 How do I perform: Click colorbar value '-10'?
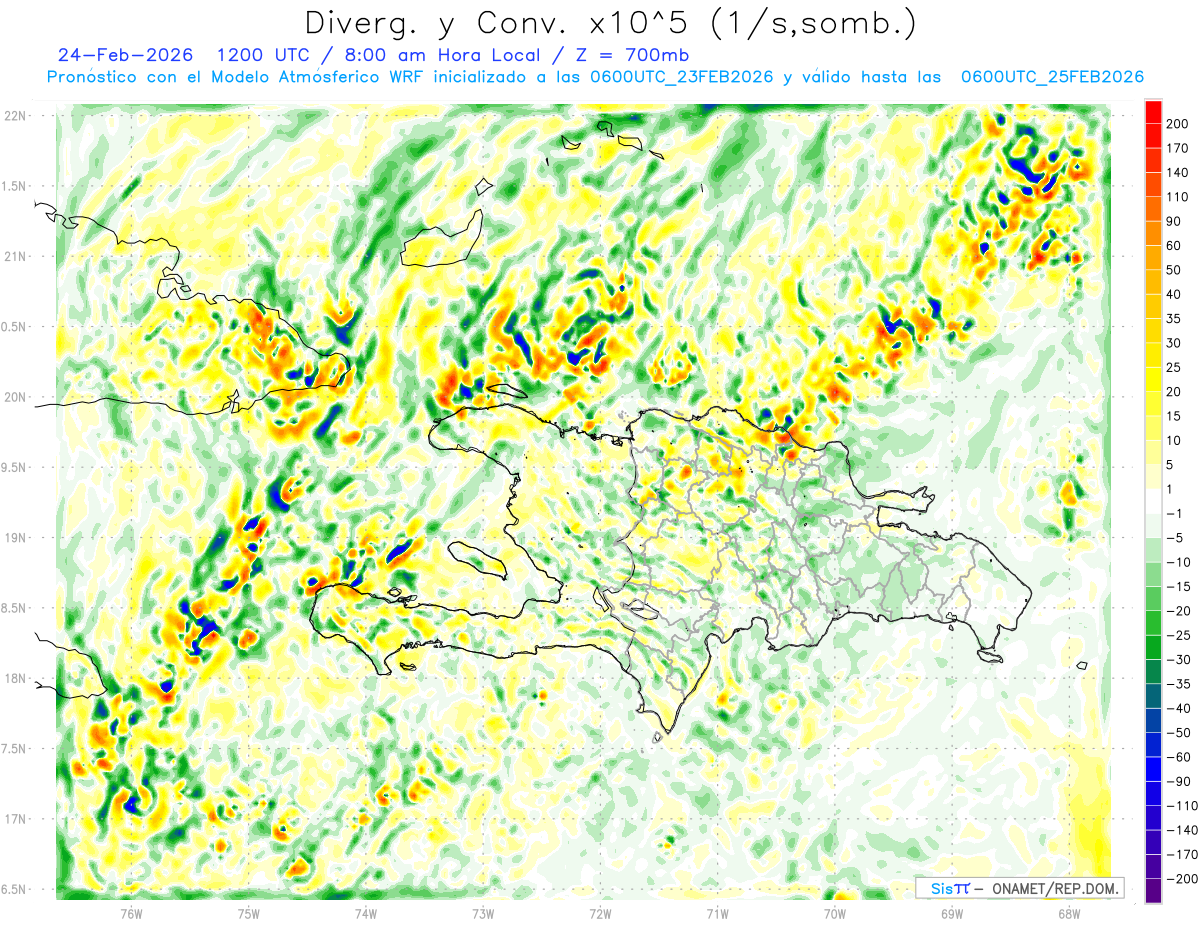[x=1178, y=562]
